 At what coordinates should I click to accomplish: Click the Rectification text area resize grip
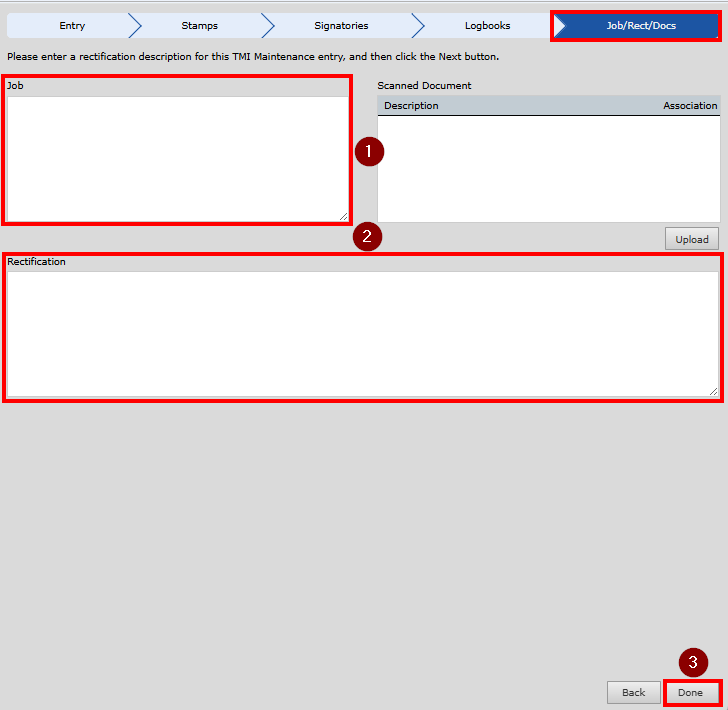pyautogui.click(x=713, y=391)
